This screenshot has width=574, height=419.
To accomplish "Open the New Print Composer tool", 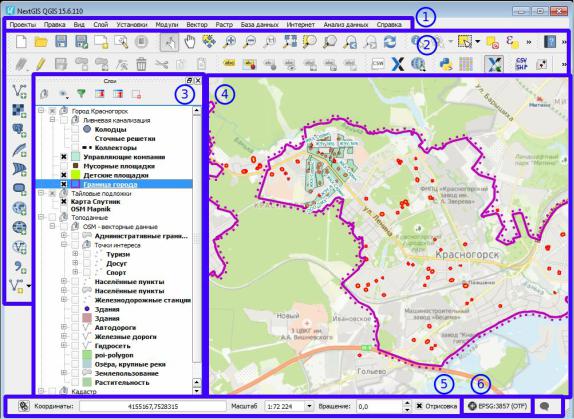I will (x=101, y=42).
